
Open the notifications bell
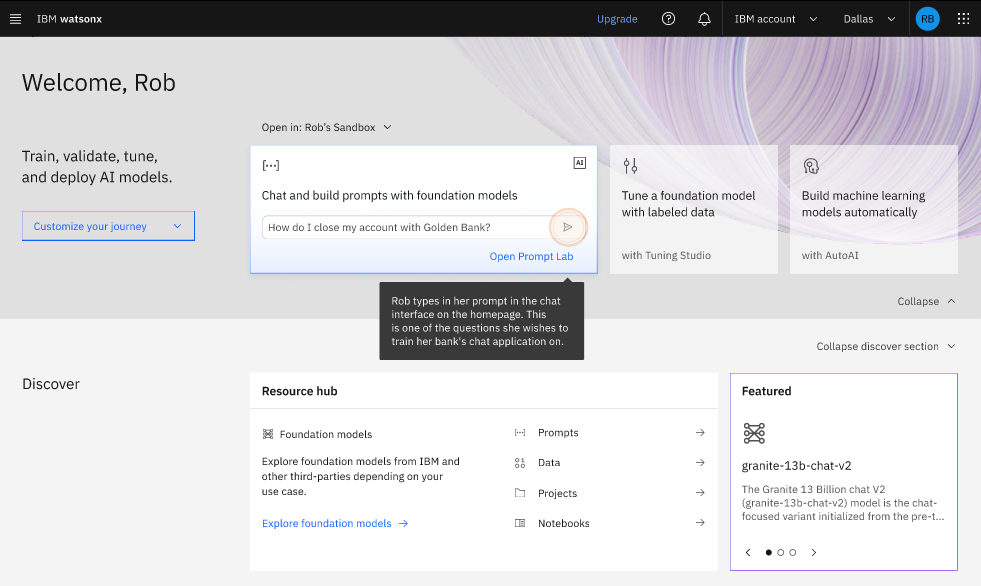(704, 19)
